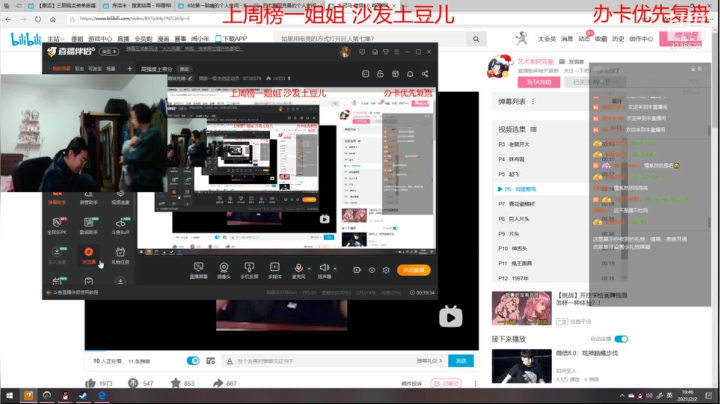This screenshot has width=720, height=404.
Task: Open 历史 in bilibili header
Action: 618,39
